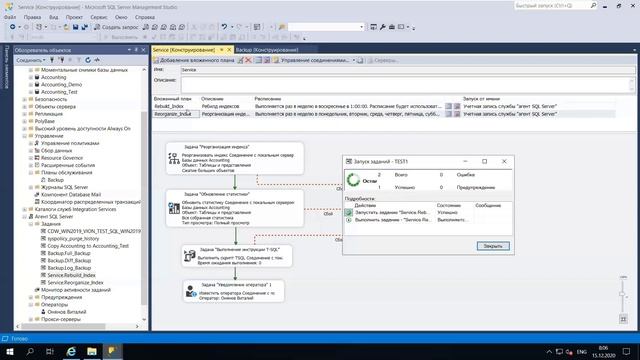The image size is (640, 360).
Task: Select the Rebuild_Index subplan row
Action: (x=384, y=106)
